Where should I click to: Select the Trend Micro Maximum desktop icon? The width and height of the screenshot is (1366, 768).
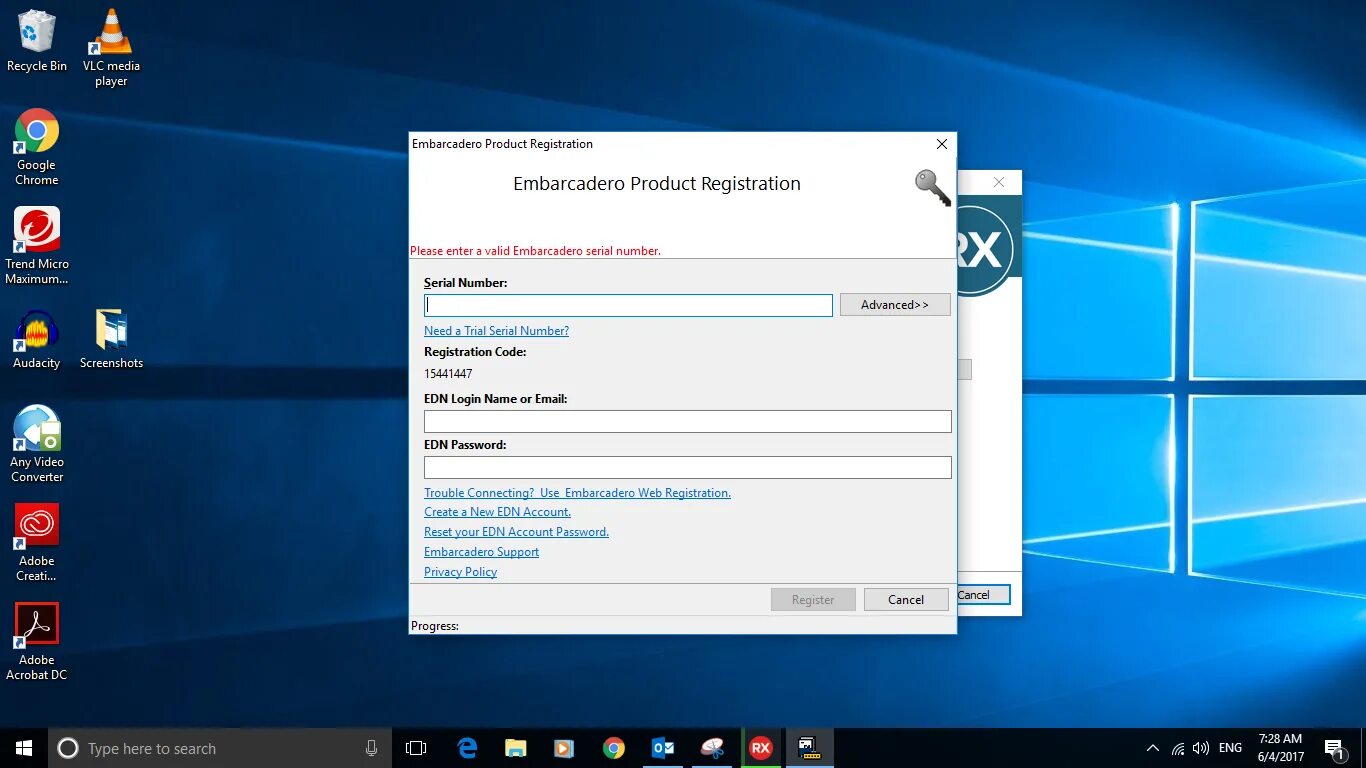(x=37, y=246)
